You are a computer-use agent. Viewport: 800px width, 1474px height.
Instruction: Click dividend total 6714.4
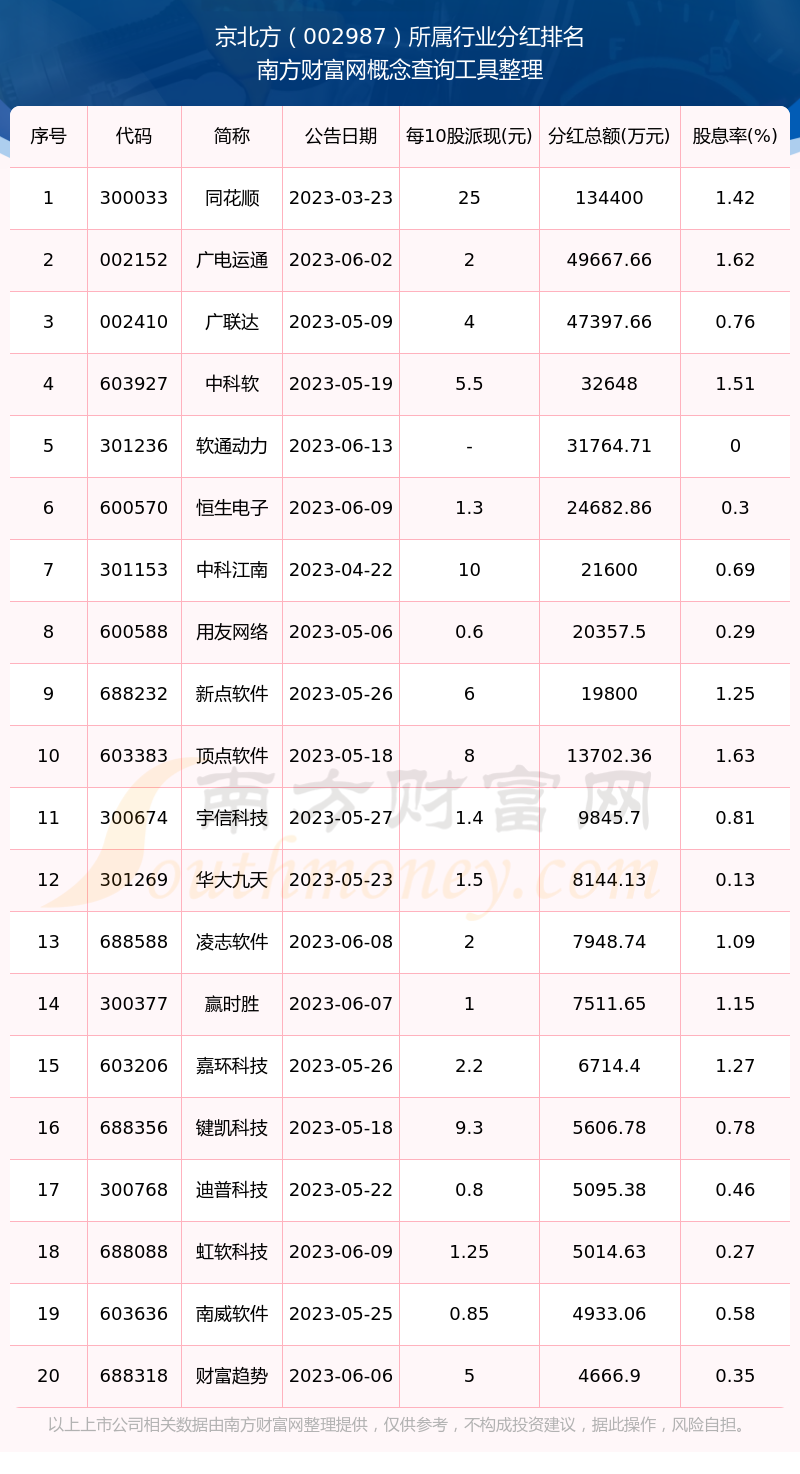click(609, 1066)
